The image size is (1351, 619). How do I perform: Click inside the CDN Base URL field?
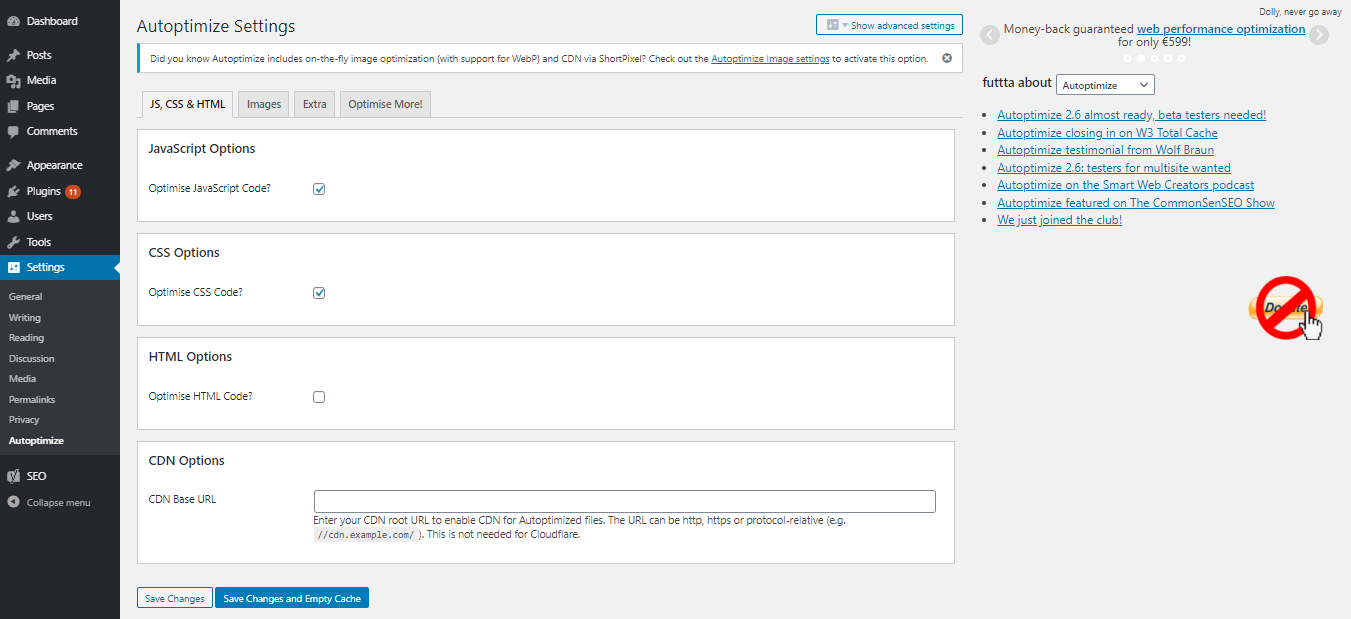(624, 501)
